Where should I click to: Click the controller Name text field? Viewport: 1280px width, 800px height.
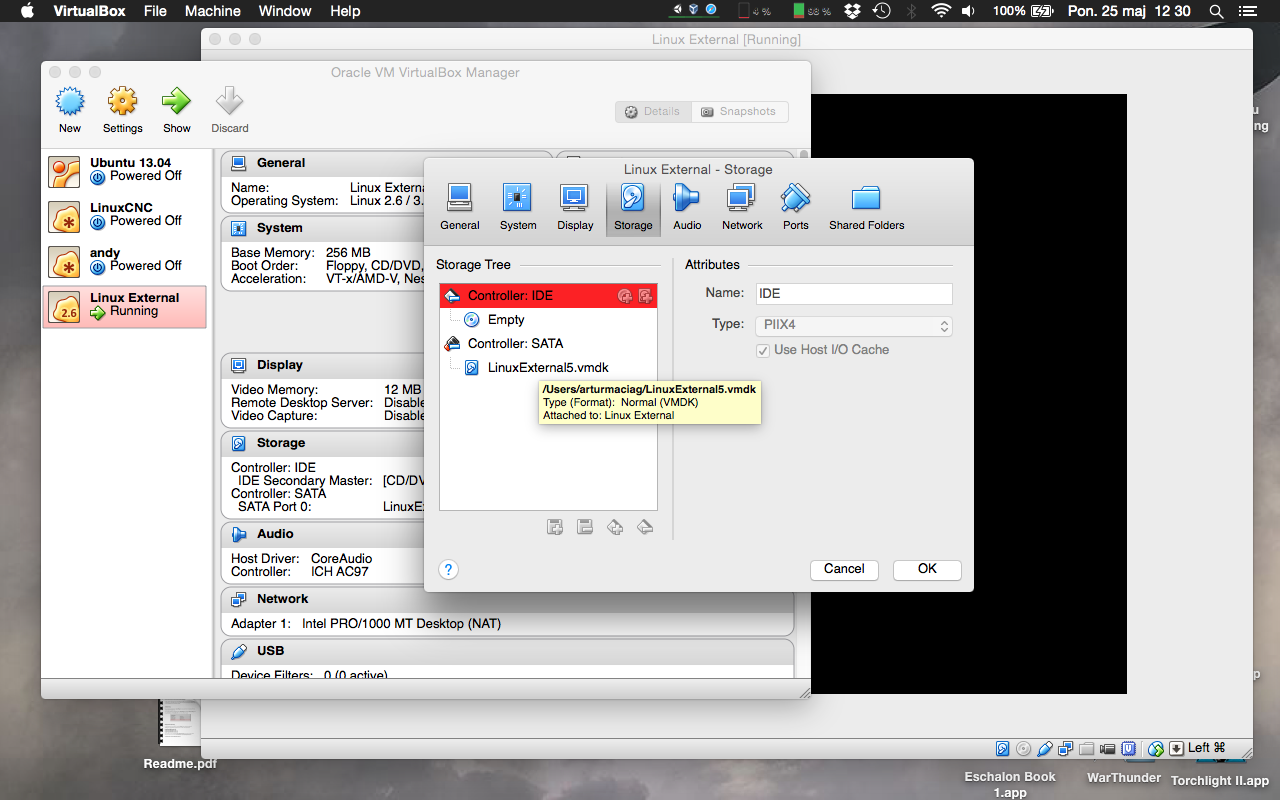(853, 294)
